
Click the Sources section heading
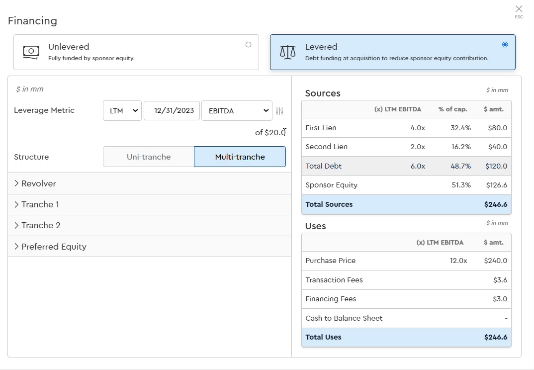(323, 93)
